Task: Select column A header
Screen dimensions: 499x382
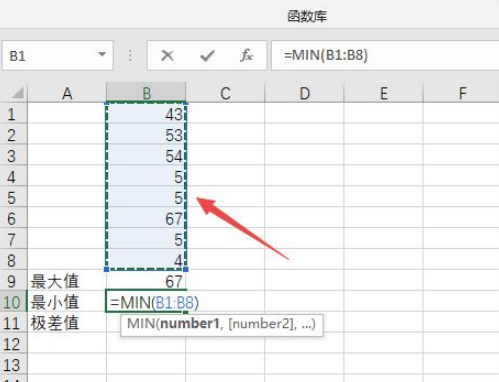Action: click(x=67, y=93)
